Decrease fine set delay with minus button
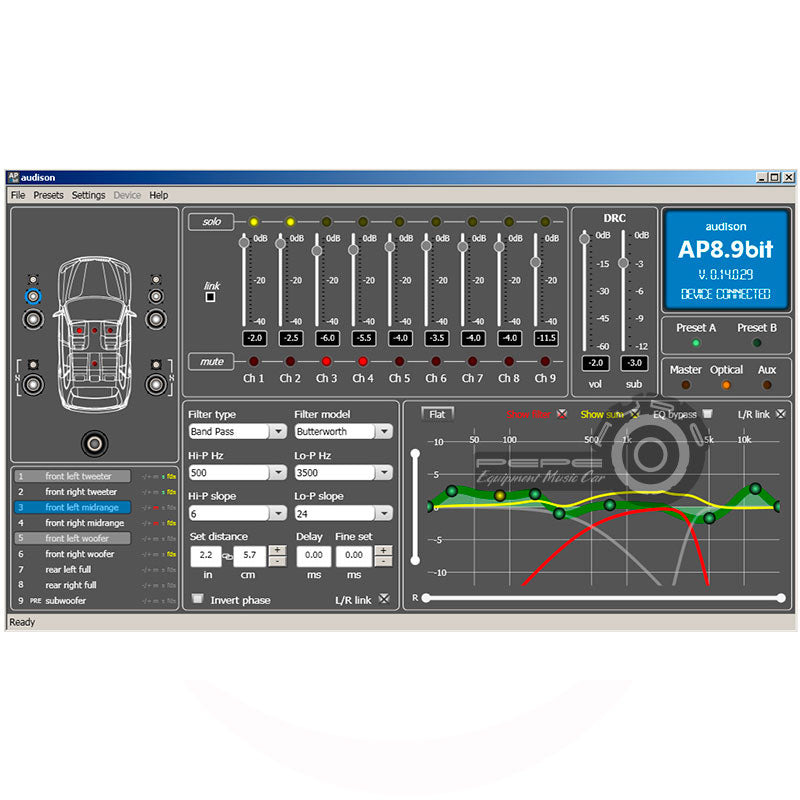The image size is (800, 800). tap(383, 562)
